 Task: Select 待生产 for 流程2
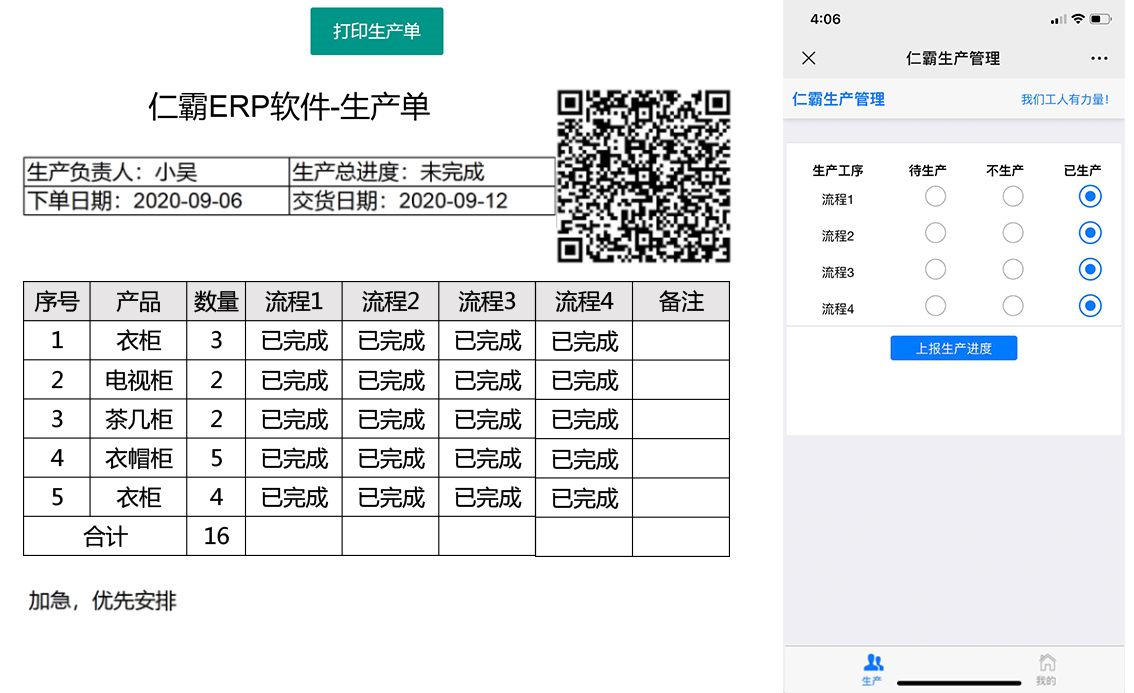coord(935,233)
